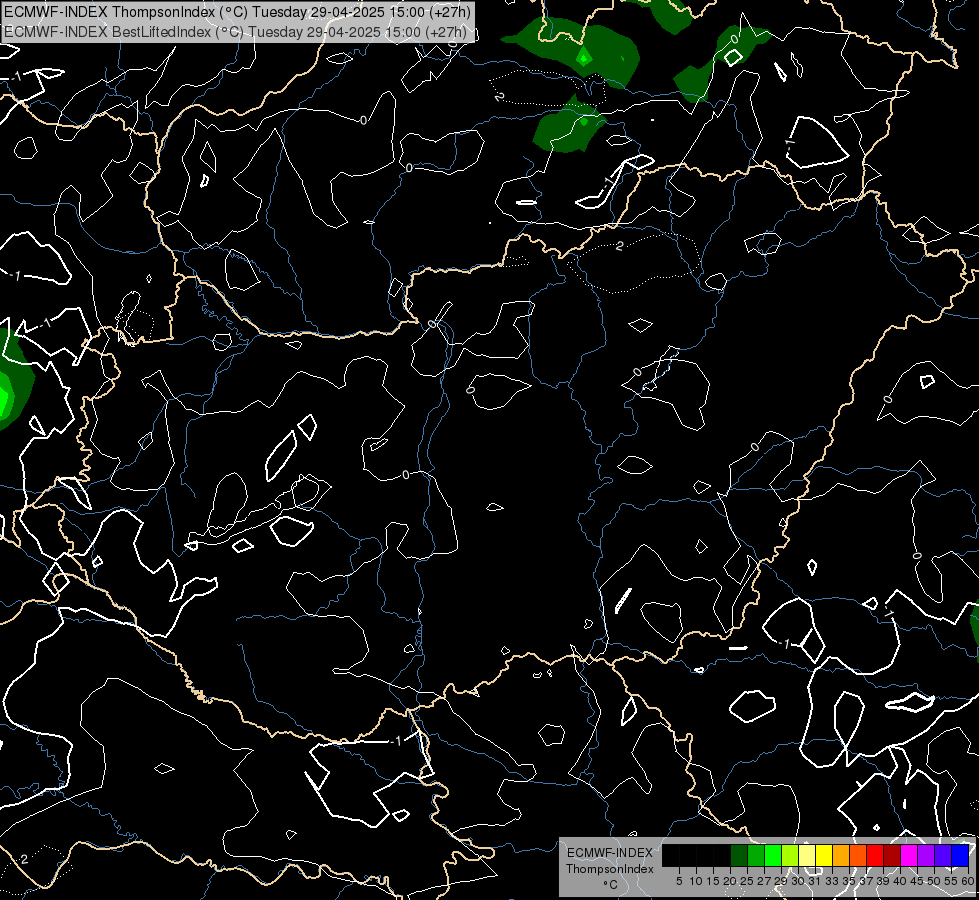This screenshot has width=979, height=900.
Task: Click legend tick label 31
Action: point(815,881)
